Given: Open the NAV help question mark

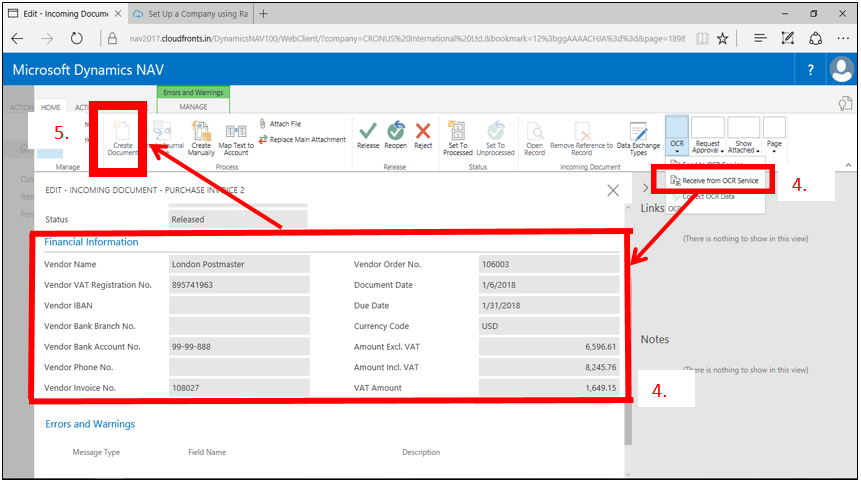Looking at the screenshot, I should tap(810, 70).
